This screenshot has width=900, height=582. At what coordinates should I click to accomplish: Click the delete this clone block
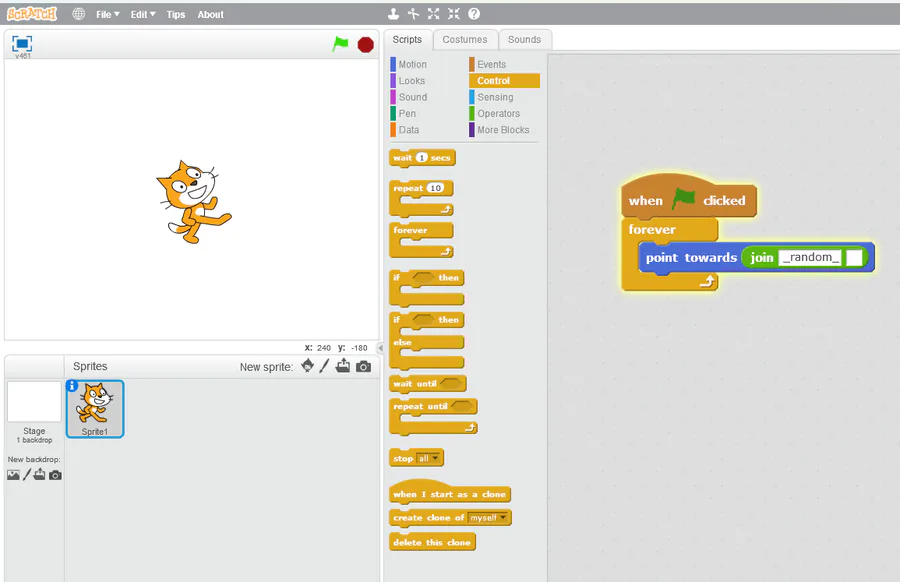pyautogui.click(x=432, y=542)
